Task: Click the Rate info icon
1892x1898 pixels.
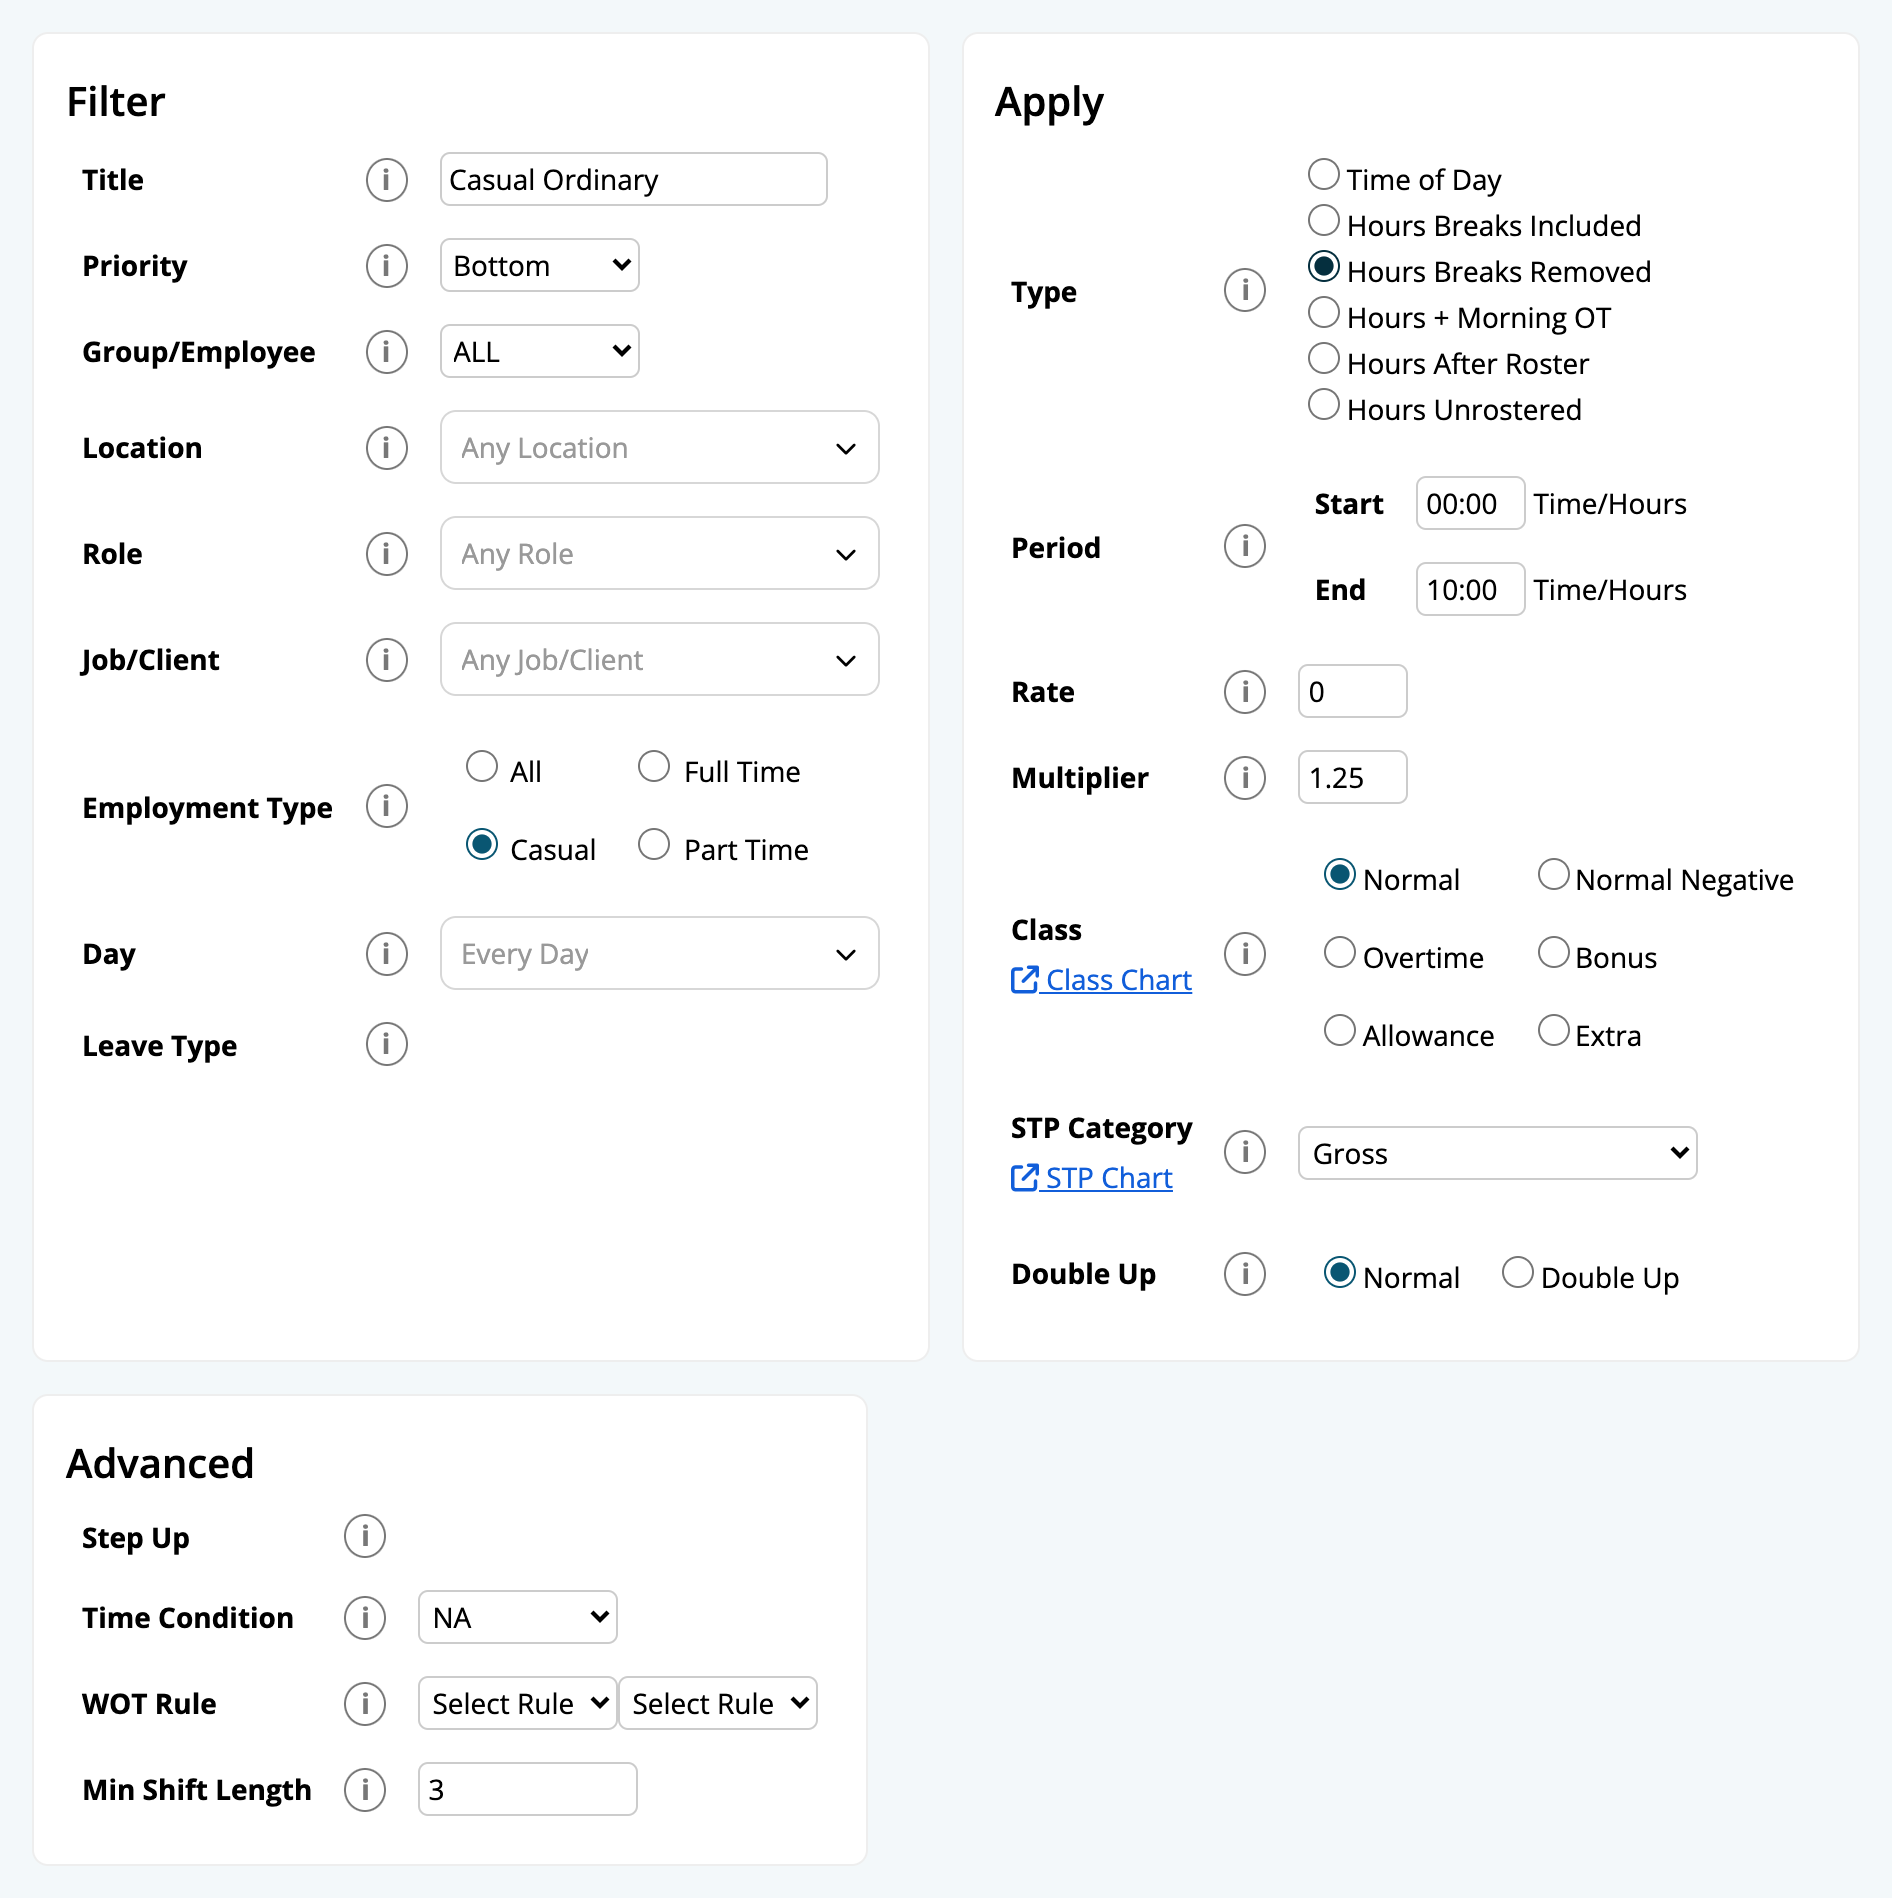Action: pyautogui.click(x=1245, y=692)
